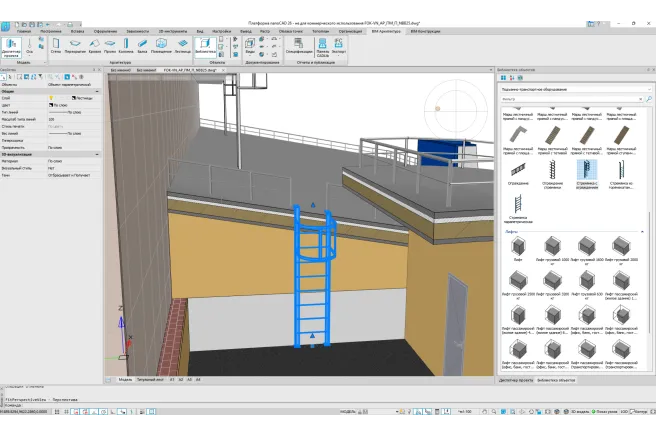
Task: Activate the Лестница (Stair) tool
Action: [182, 45]
